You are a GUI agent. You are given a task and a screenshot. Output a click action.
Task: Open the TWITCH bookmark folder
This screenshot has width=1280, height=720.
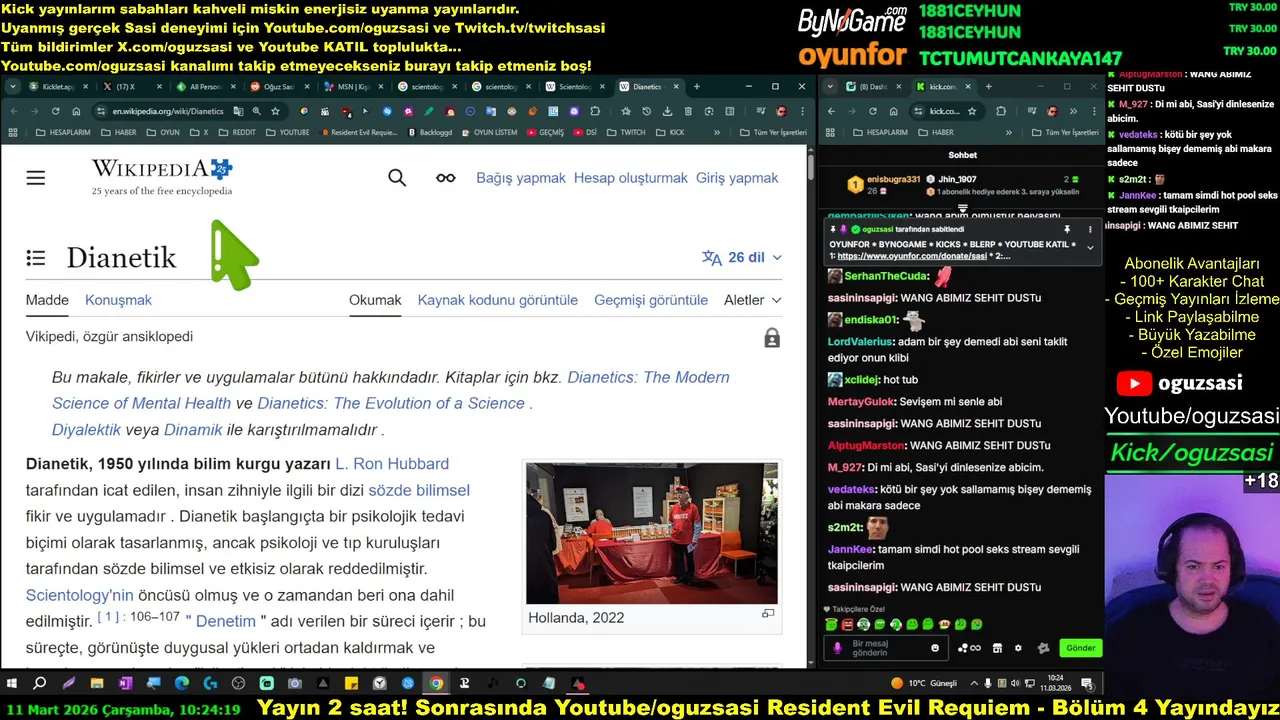pyautogui.click(x=626, y=132)
